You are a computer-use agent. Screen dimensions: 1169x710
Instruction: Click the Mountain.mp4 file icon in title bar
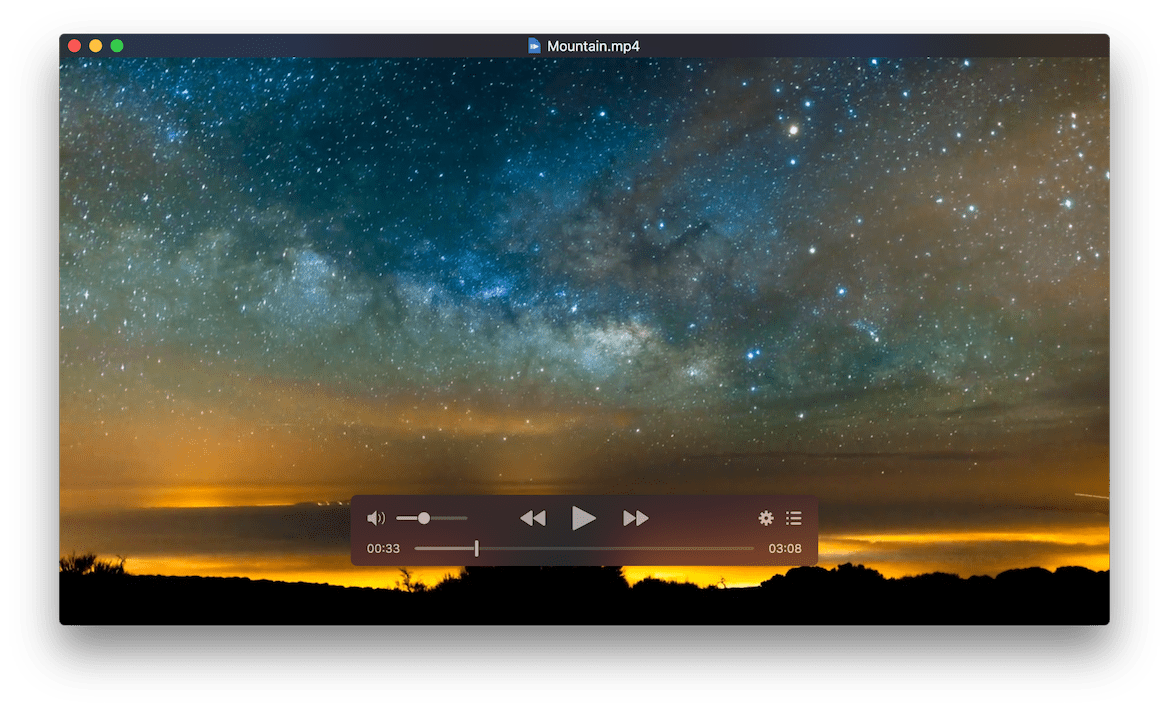pyautogui.click(x=534, y=45)
